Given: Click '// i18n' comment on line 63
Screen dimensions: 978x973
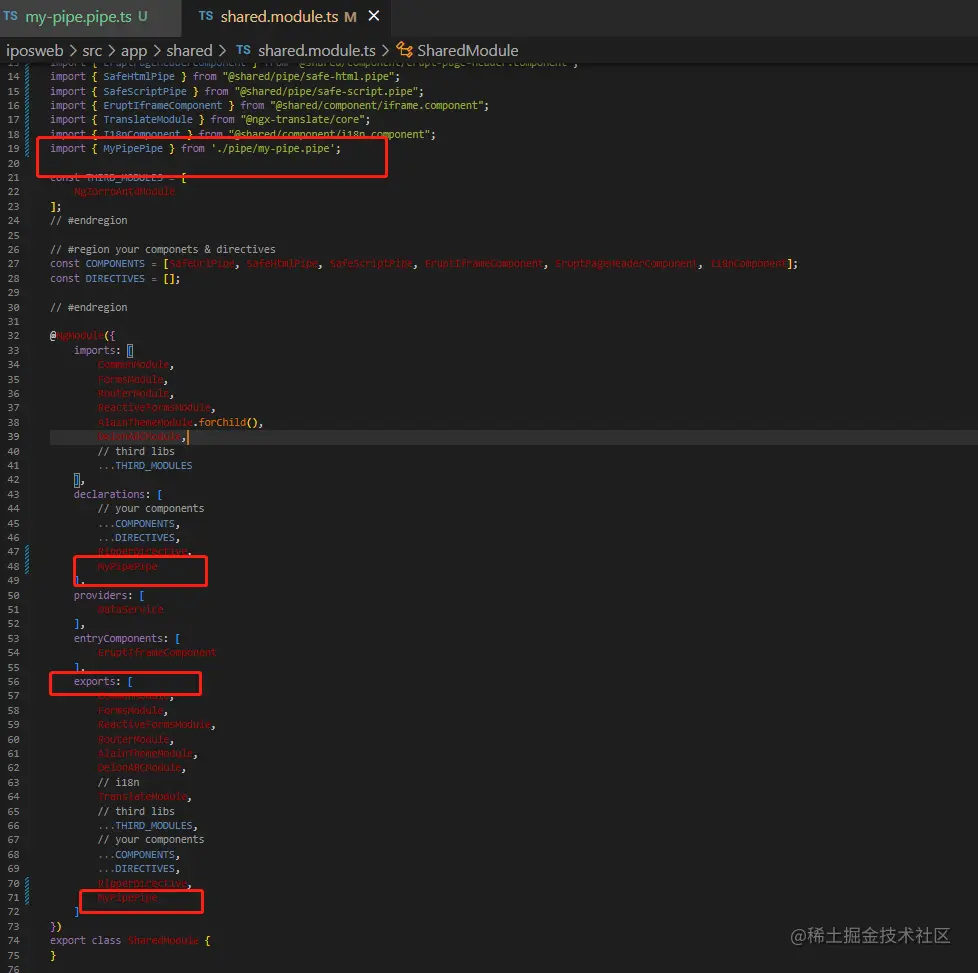Looking at the screenshot, I should coord(119,782).
